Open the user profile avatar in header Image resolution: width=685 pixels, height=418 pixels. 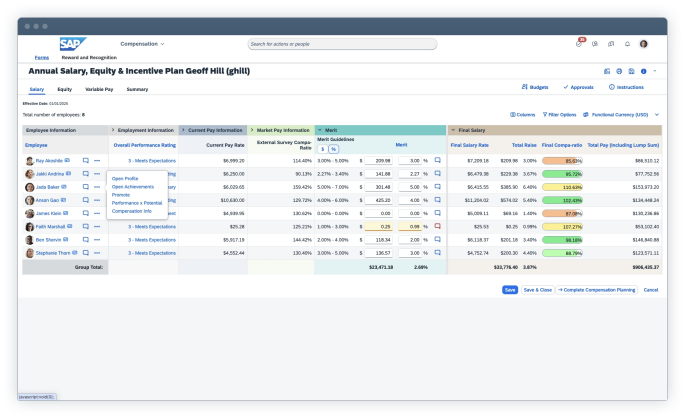(x=643, y=44)
